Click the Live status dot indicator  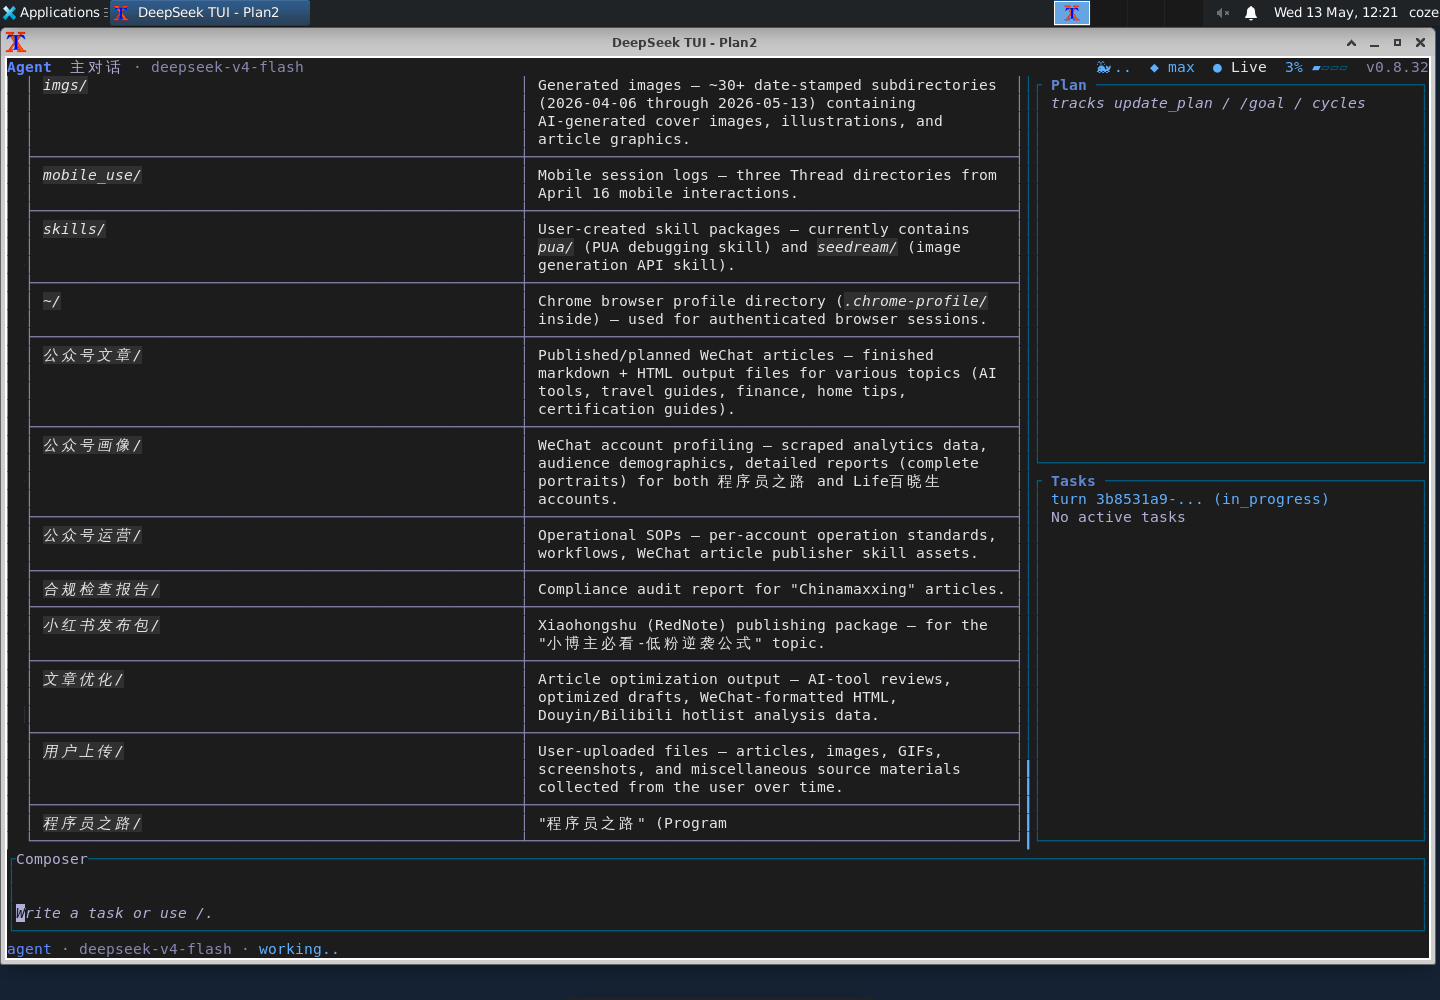pyautogui.click(x=1239, y=67)
